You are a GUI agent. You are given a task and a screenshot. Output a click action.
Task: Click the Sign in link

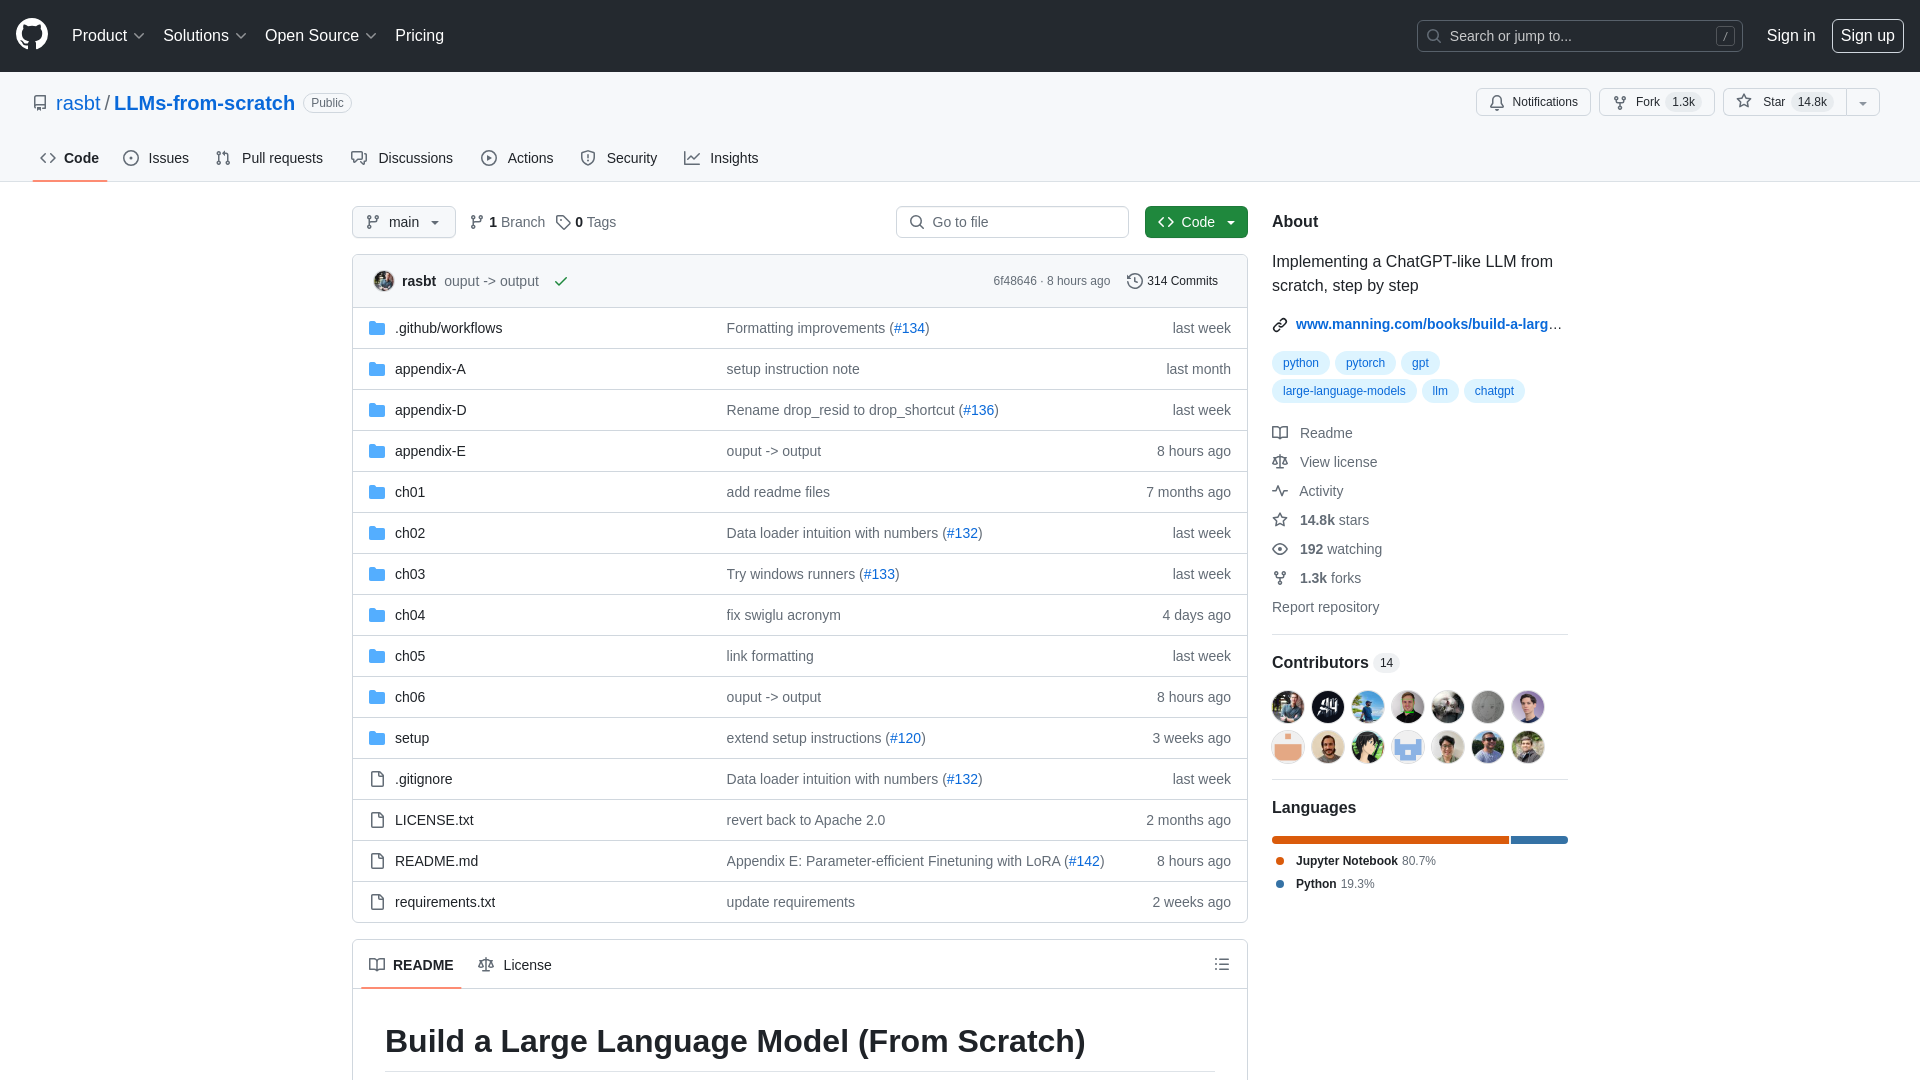pyautogui.click(x=1790, y=35)
